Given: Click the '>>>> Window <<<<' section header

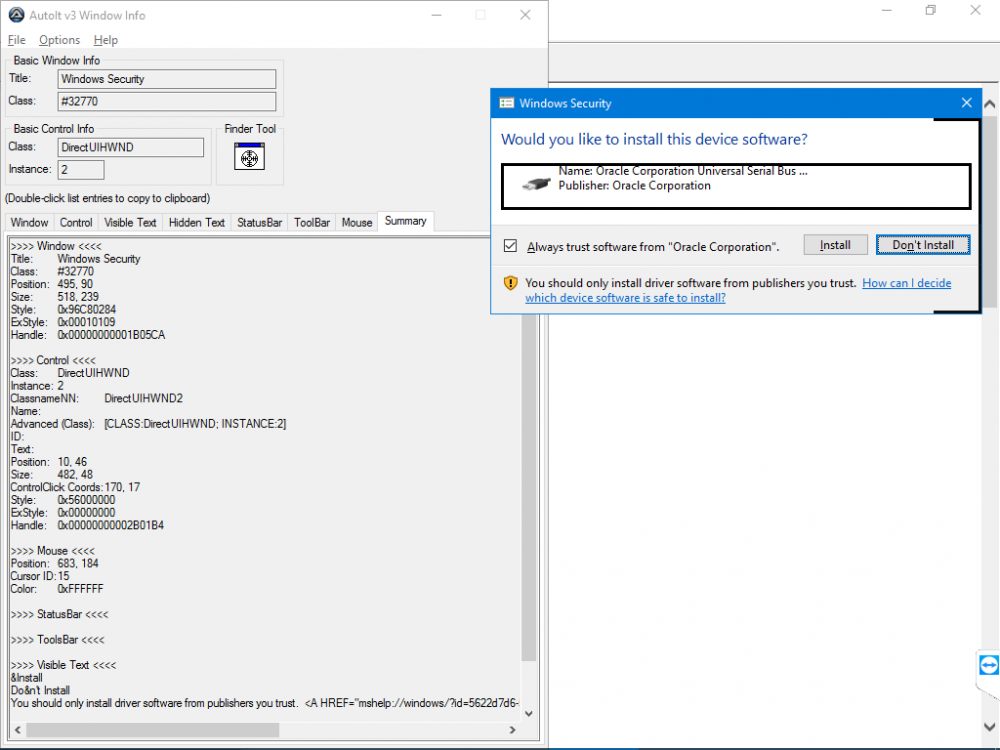Looking at the screenshot, I should click(x=56, y=246).
